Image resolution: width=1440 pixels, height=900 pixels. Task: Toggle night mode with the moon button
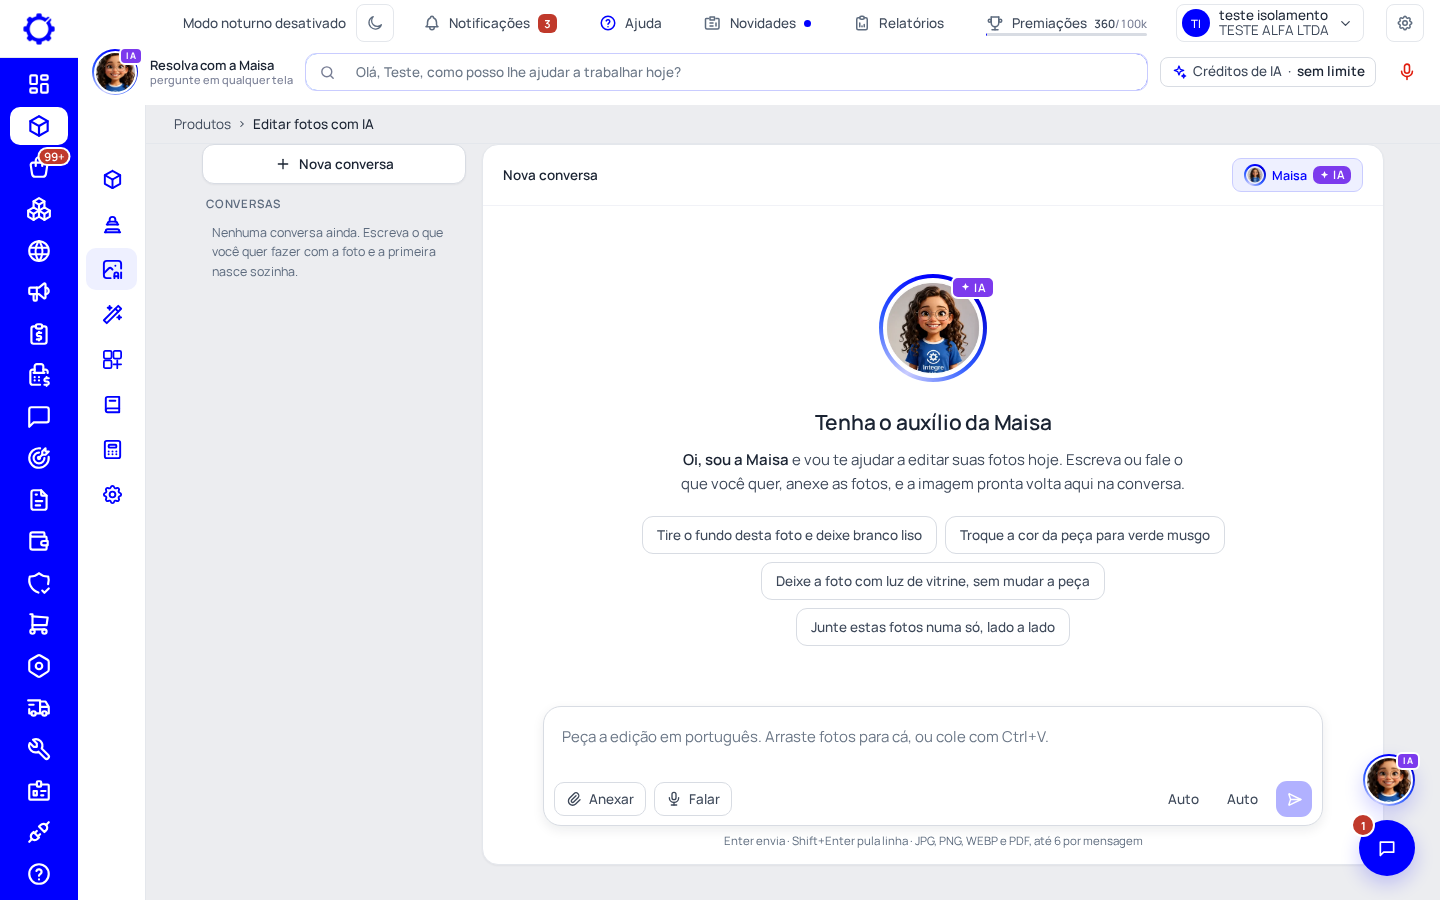375,23
